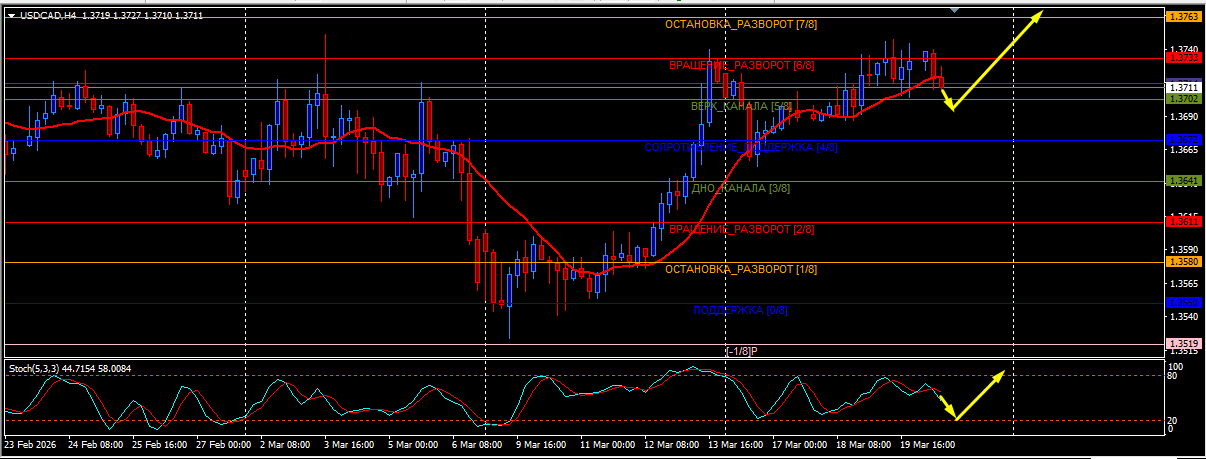1206x459 pixels.
Task: Select the small yellow down arrow in Stochastic window
Action: click(x=945, y=406)
